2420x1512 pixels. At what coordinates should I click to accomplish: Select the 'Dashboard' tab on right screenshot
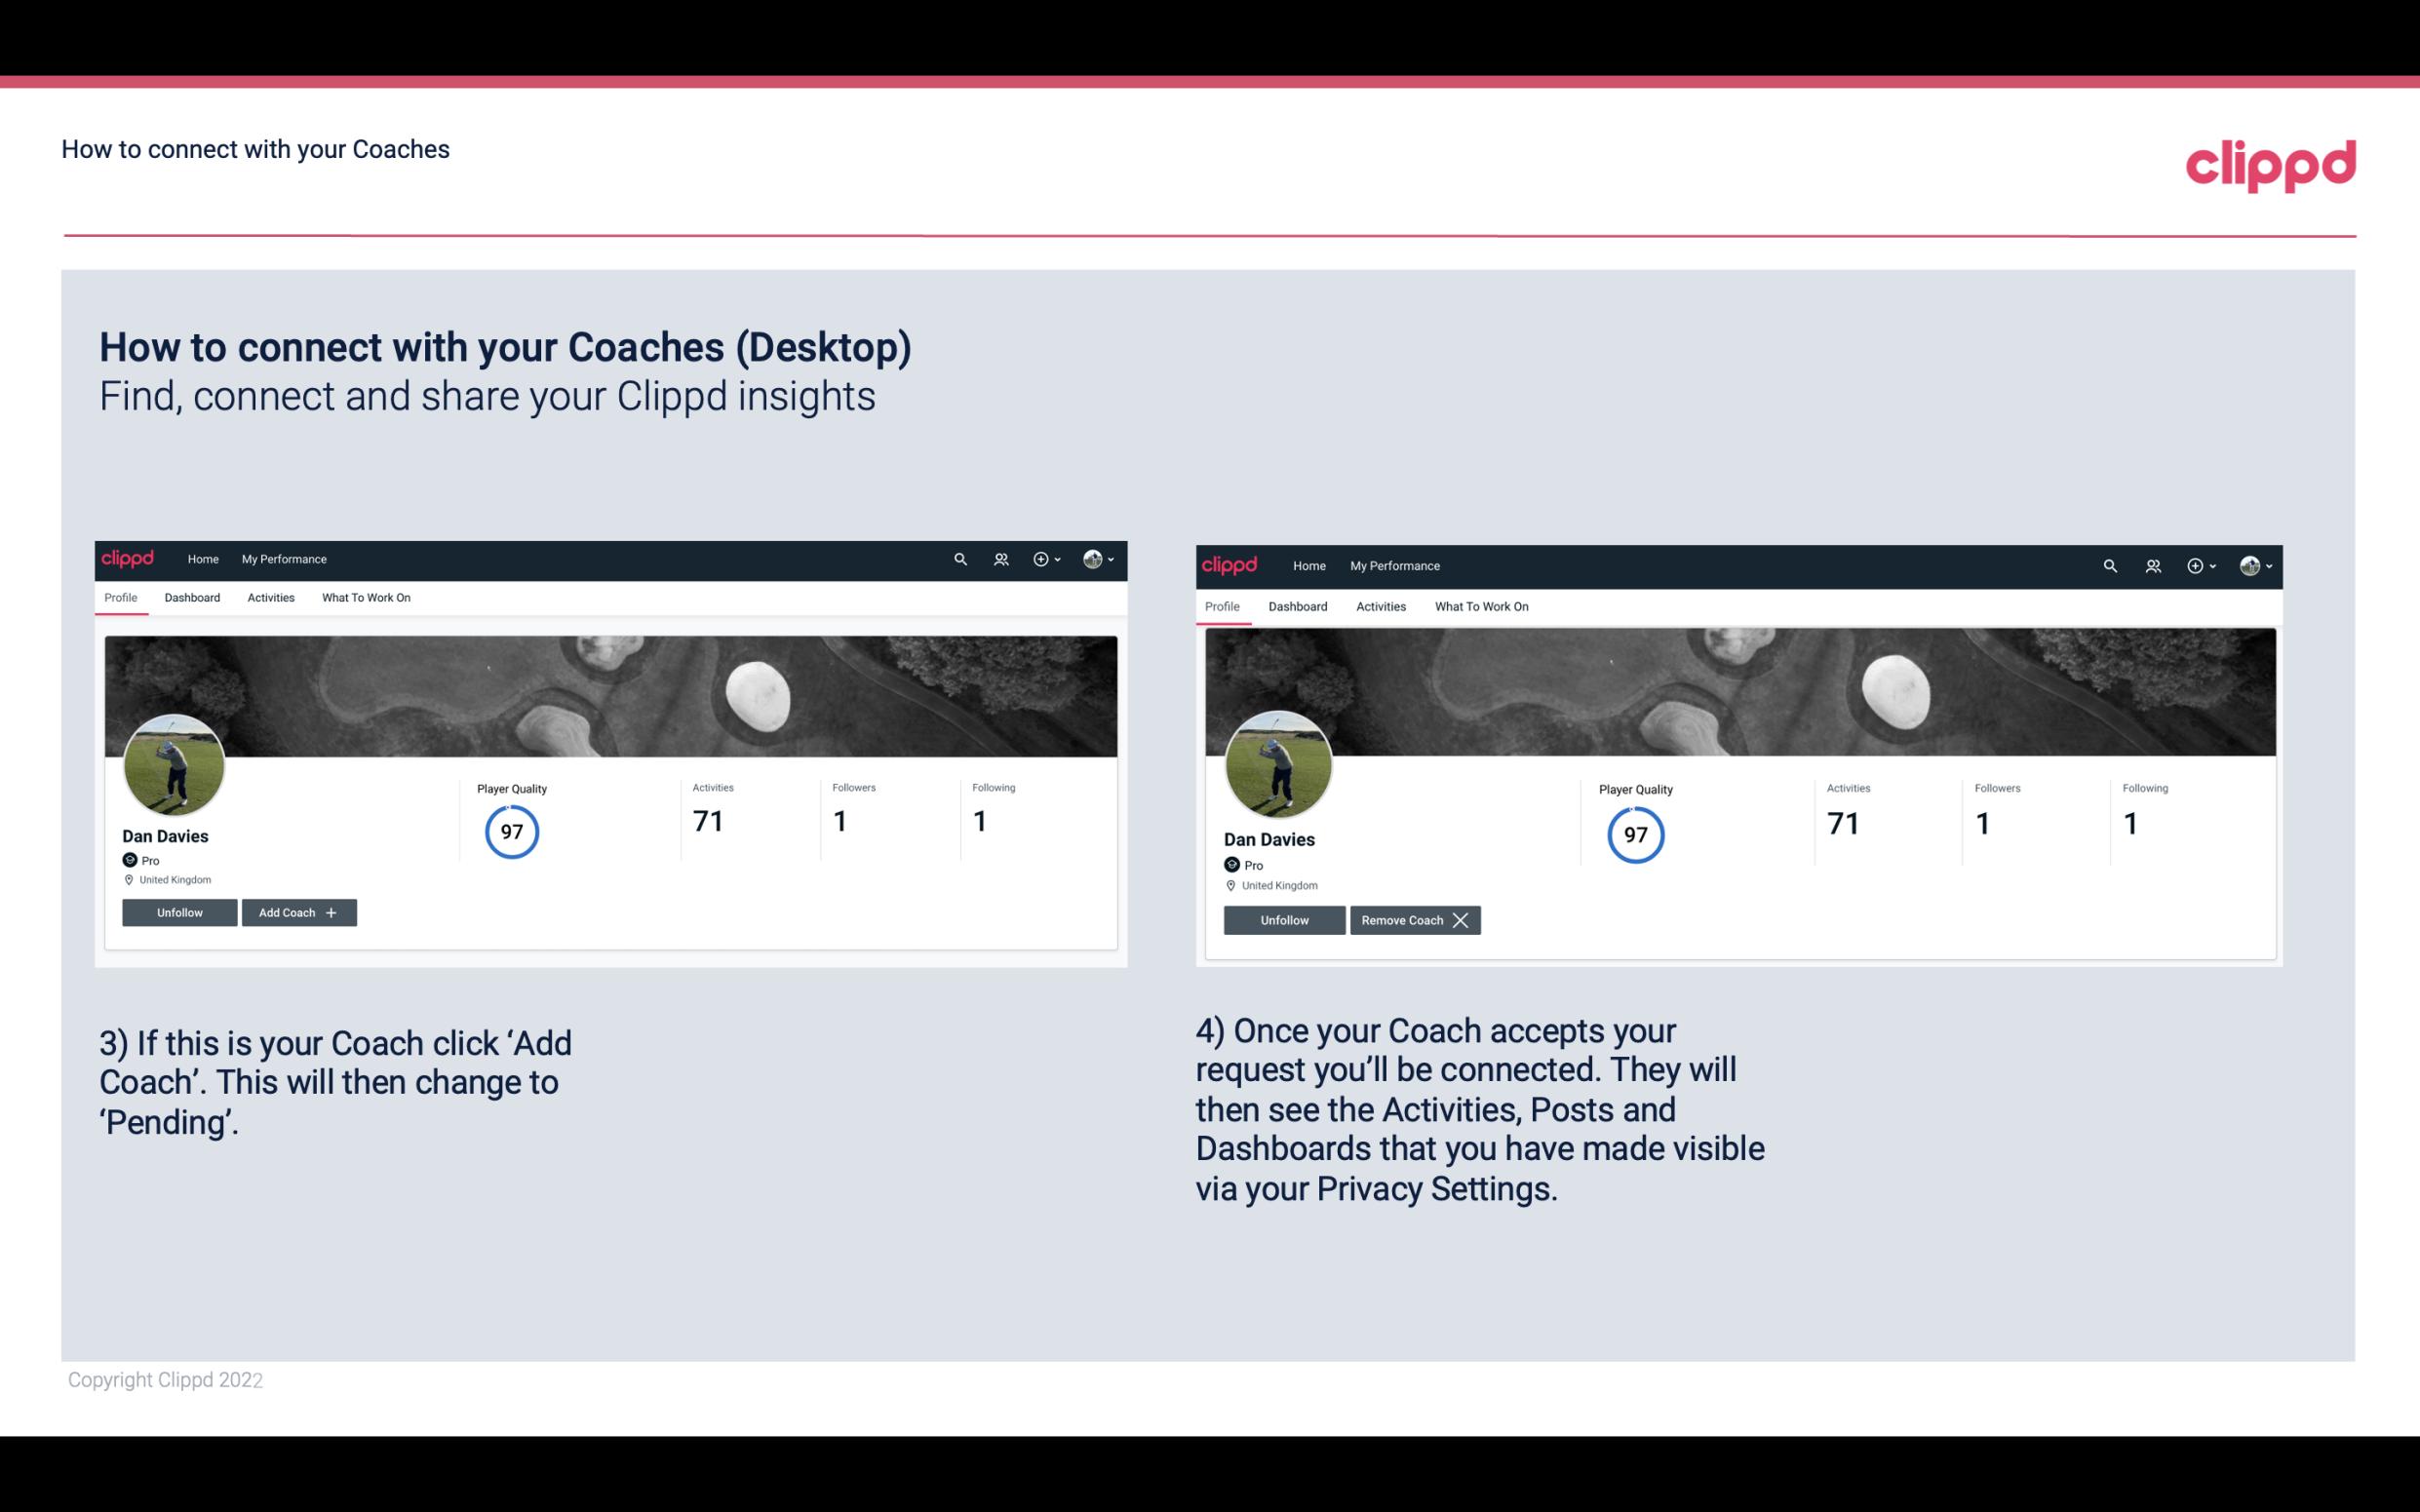point(1298,606)
